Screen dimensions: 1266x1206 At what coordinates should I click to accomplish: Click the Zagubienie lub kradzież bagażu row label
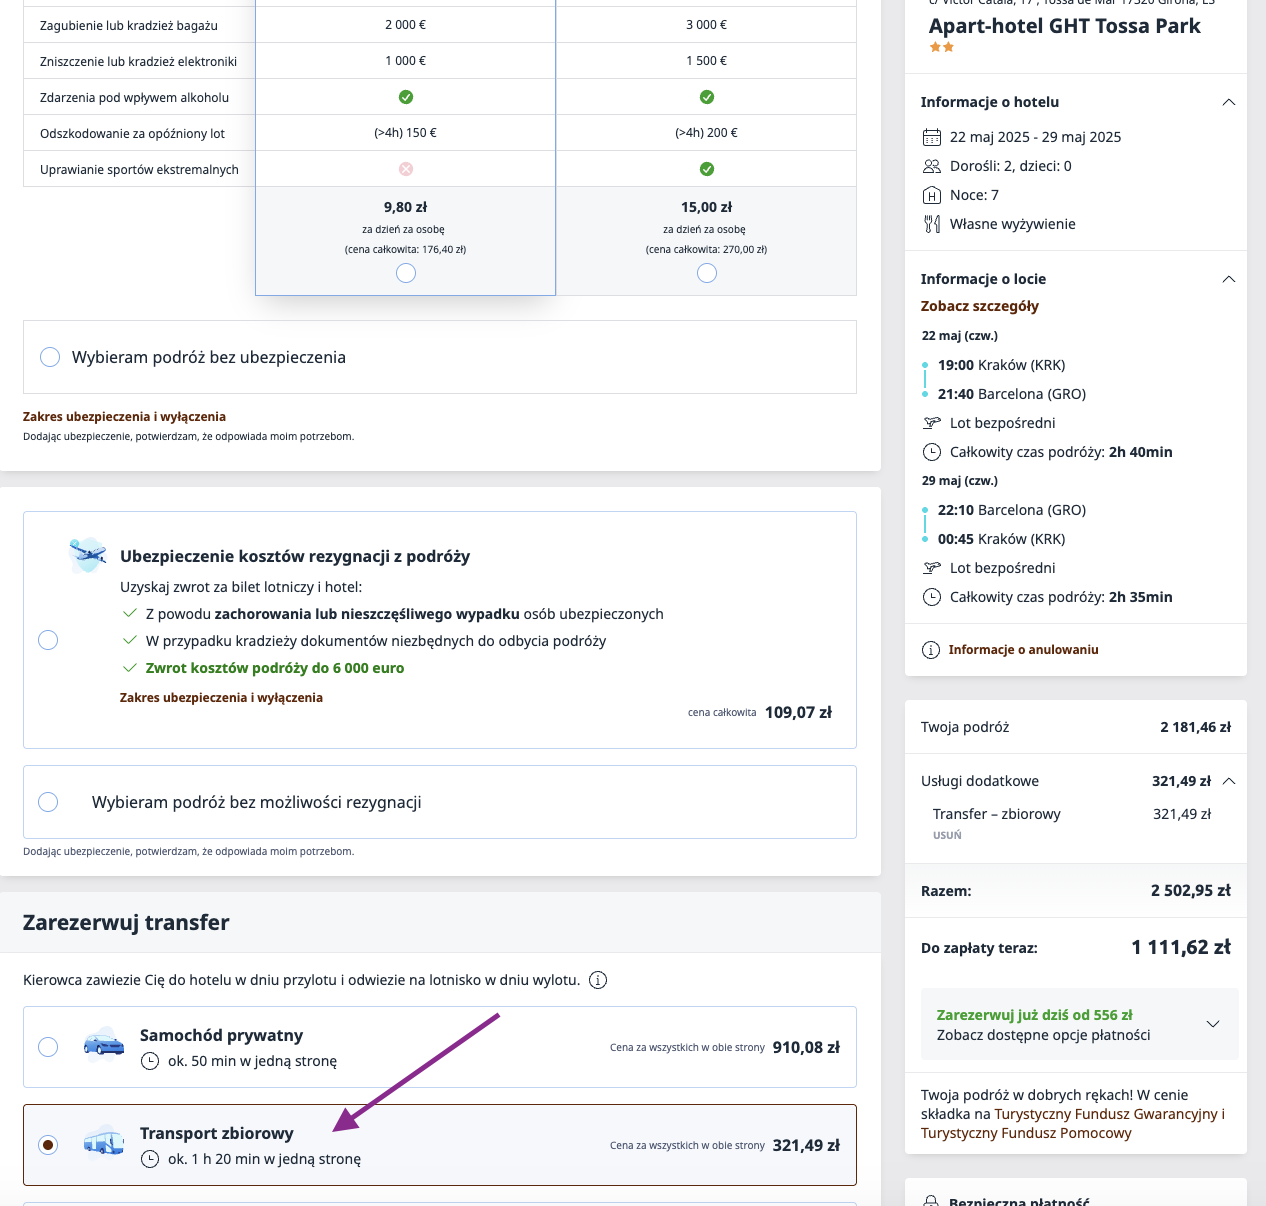coord(129,25)
